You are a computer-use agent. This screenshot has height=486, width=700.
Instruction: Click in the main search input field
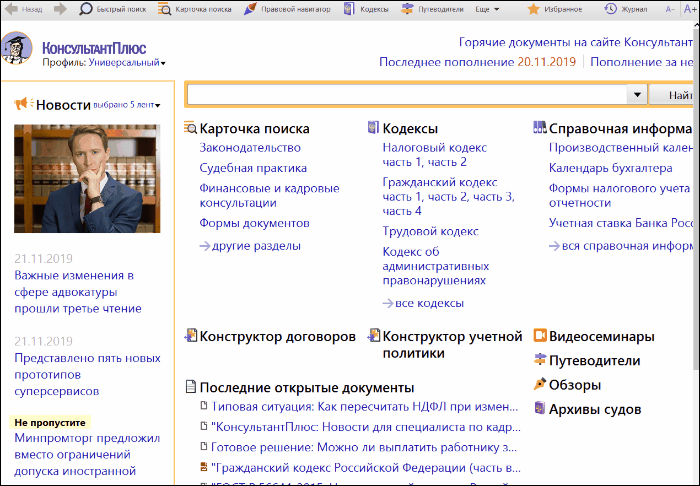tap(407, 95)
